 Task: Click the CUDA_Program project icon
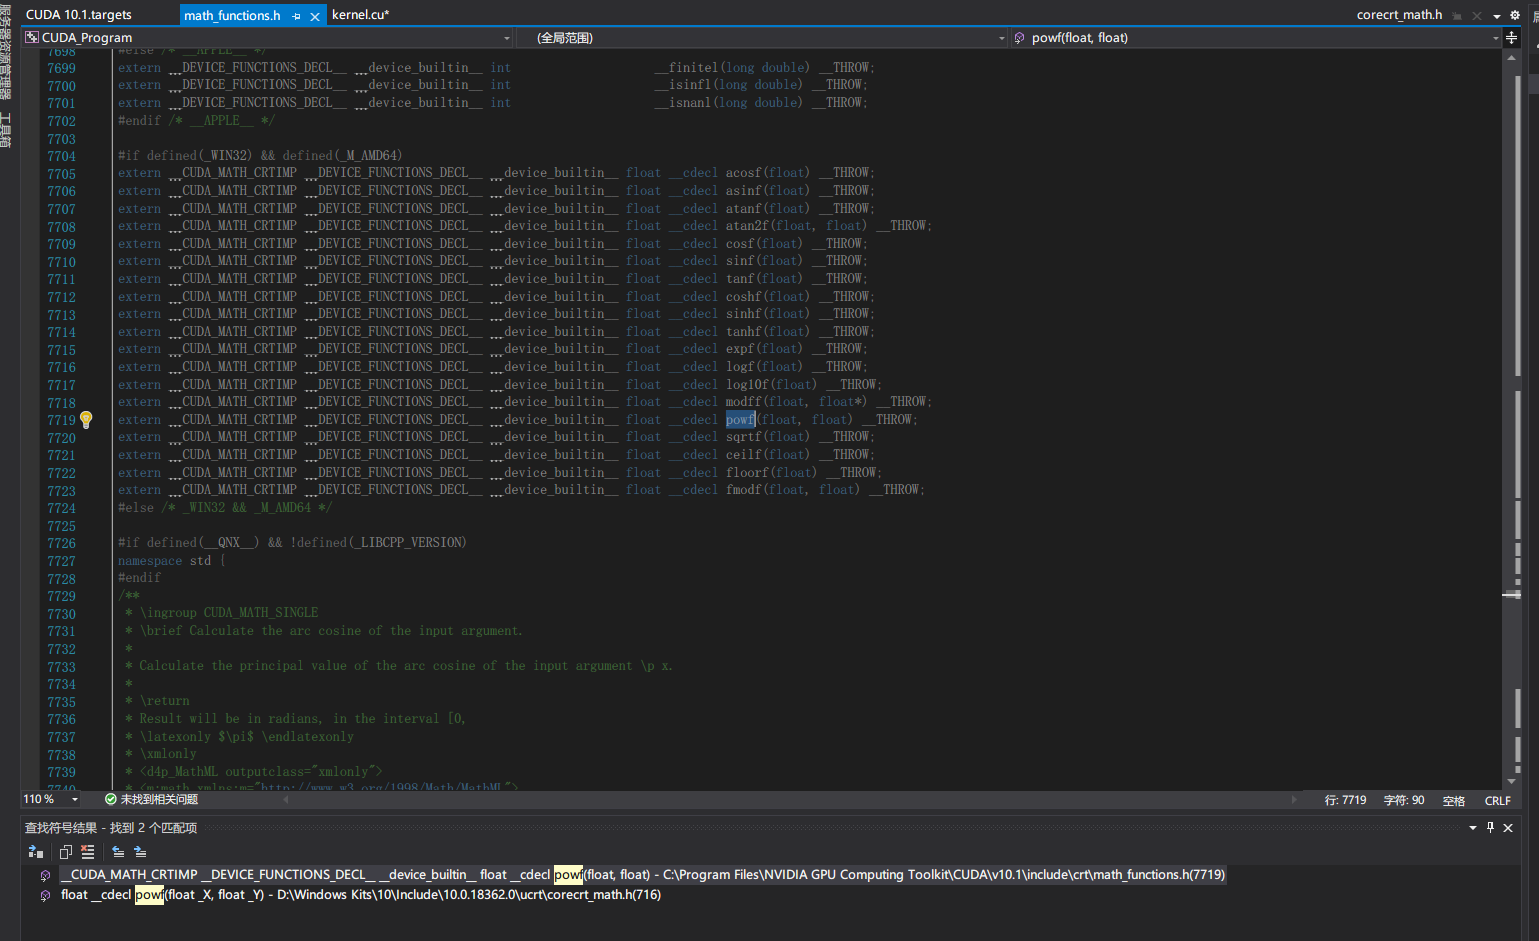32,38
